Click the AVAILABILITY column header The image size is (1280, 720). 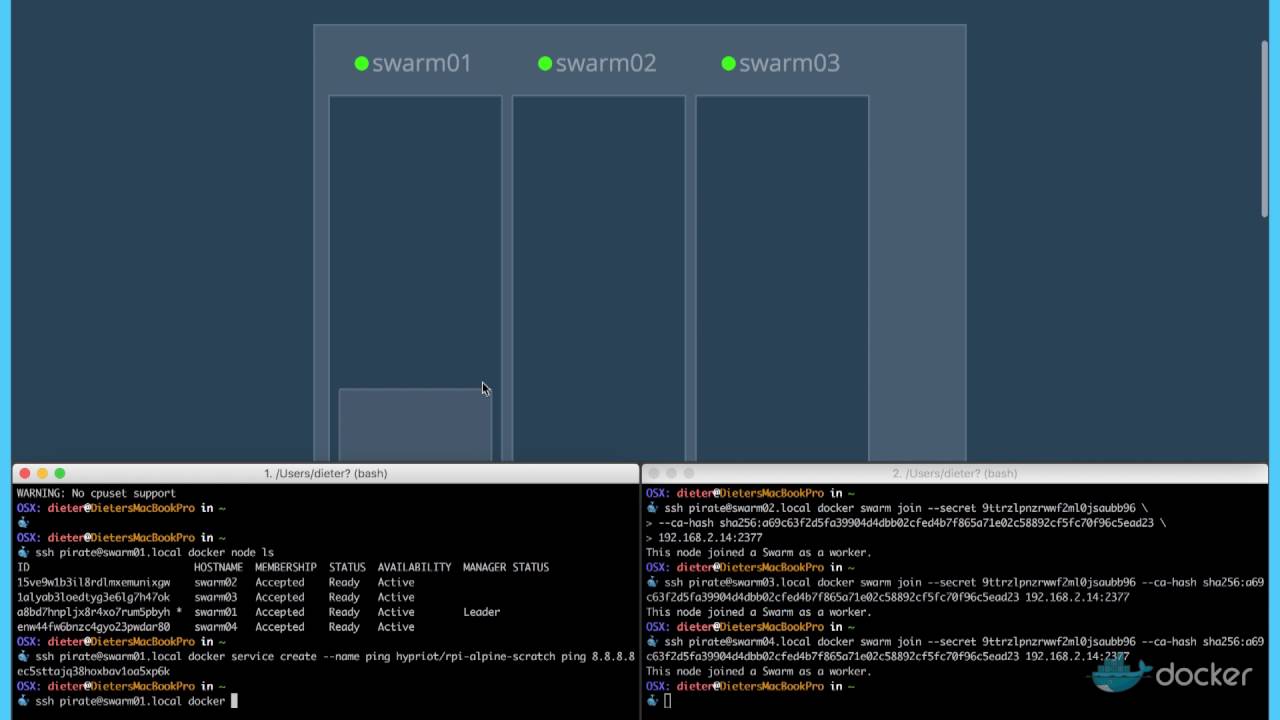pos(414,567)
